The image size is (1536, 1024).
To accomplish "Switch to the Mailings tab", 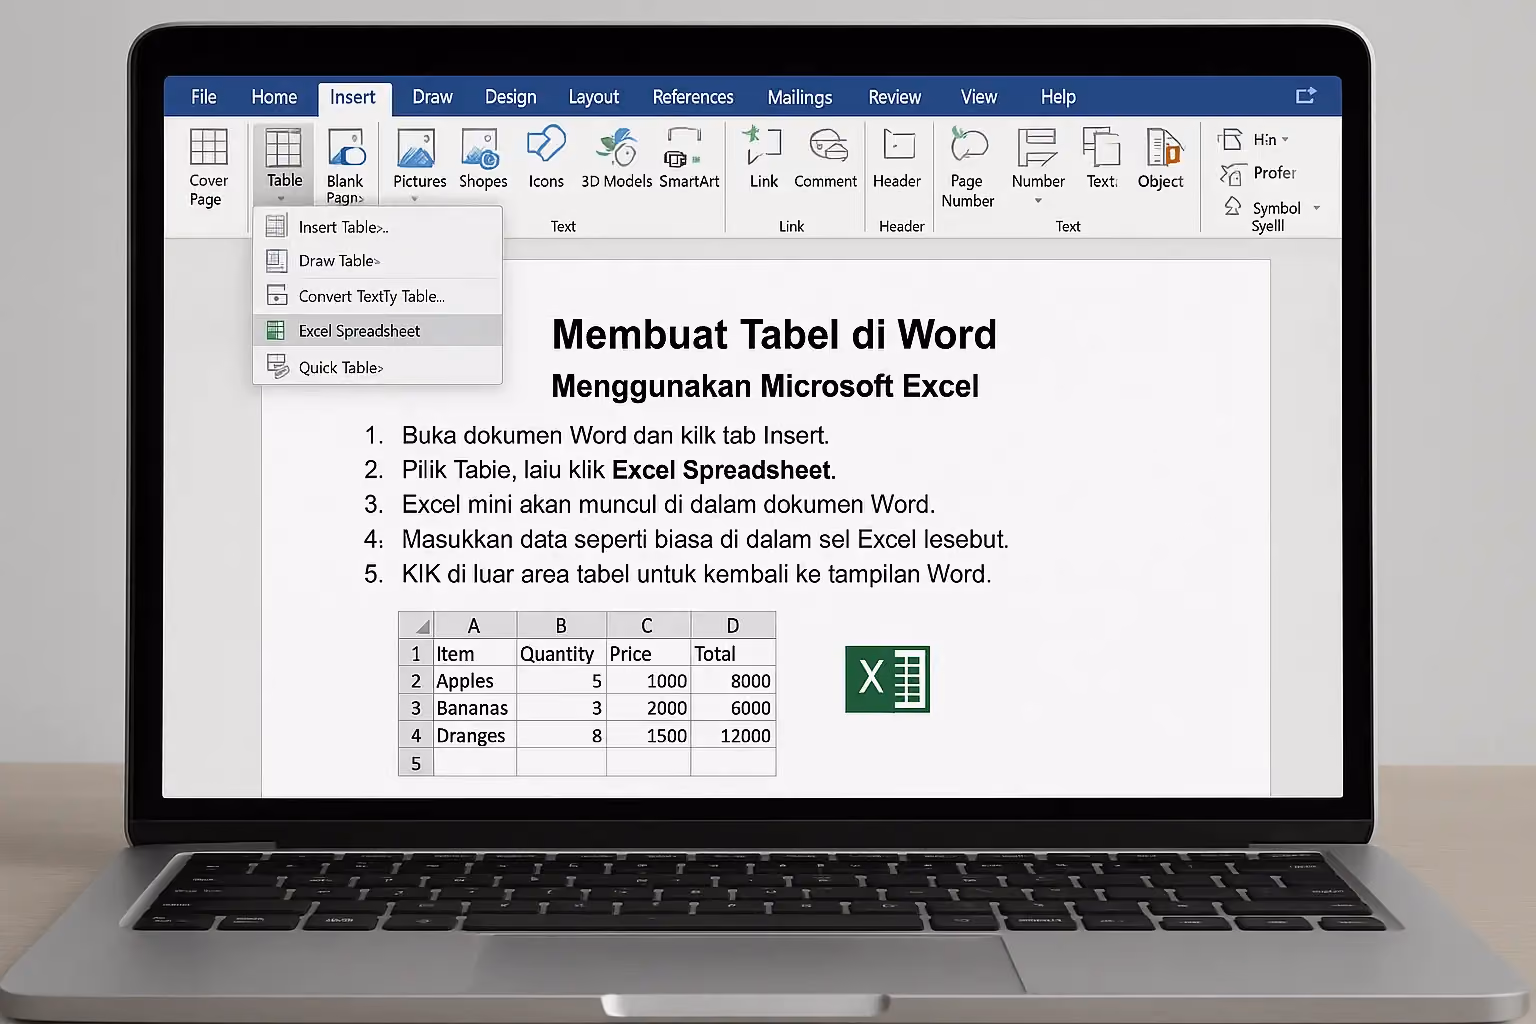I will tap(800, 97).
